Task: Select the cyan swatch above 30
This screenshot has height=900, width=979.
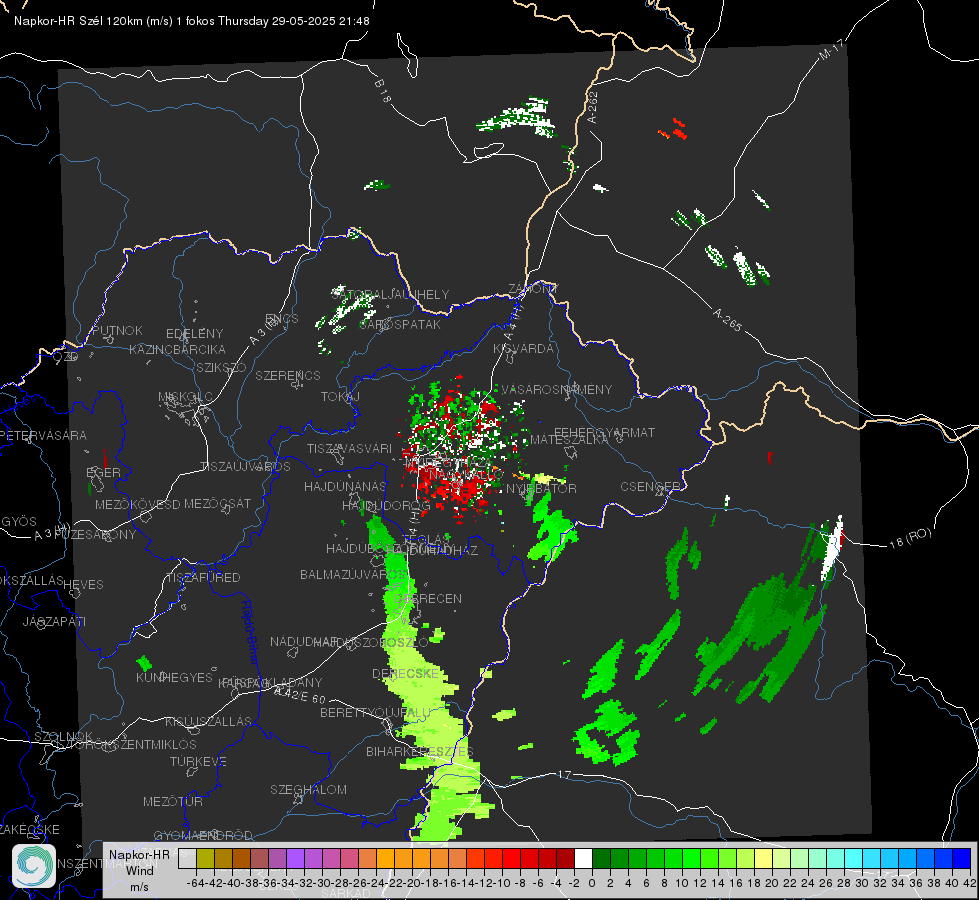Action: 854,858
